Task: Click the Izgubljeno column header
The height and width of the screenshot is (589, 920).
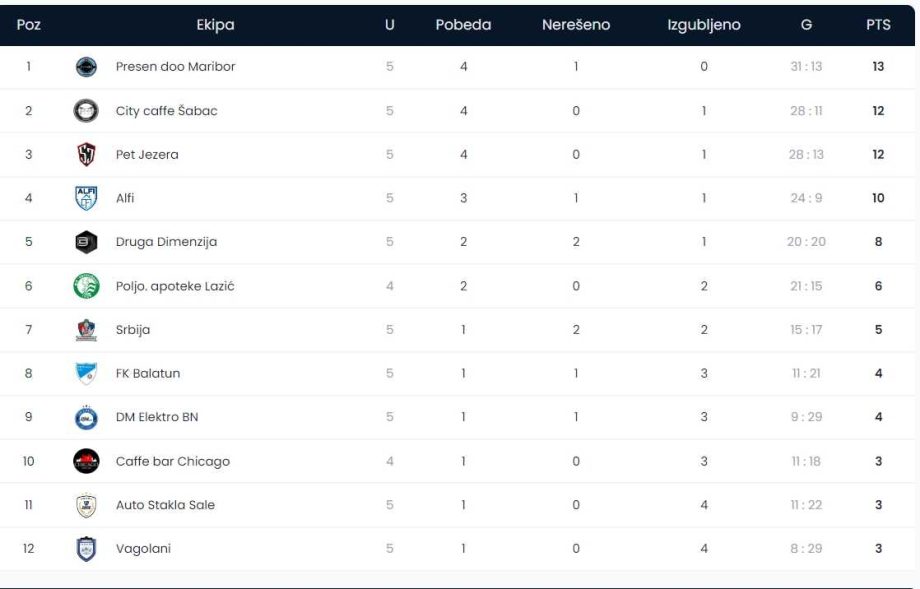Action: click(x=703, y=25)
